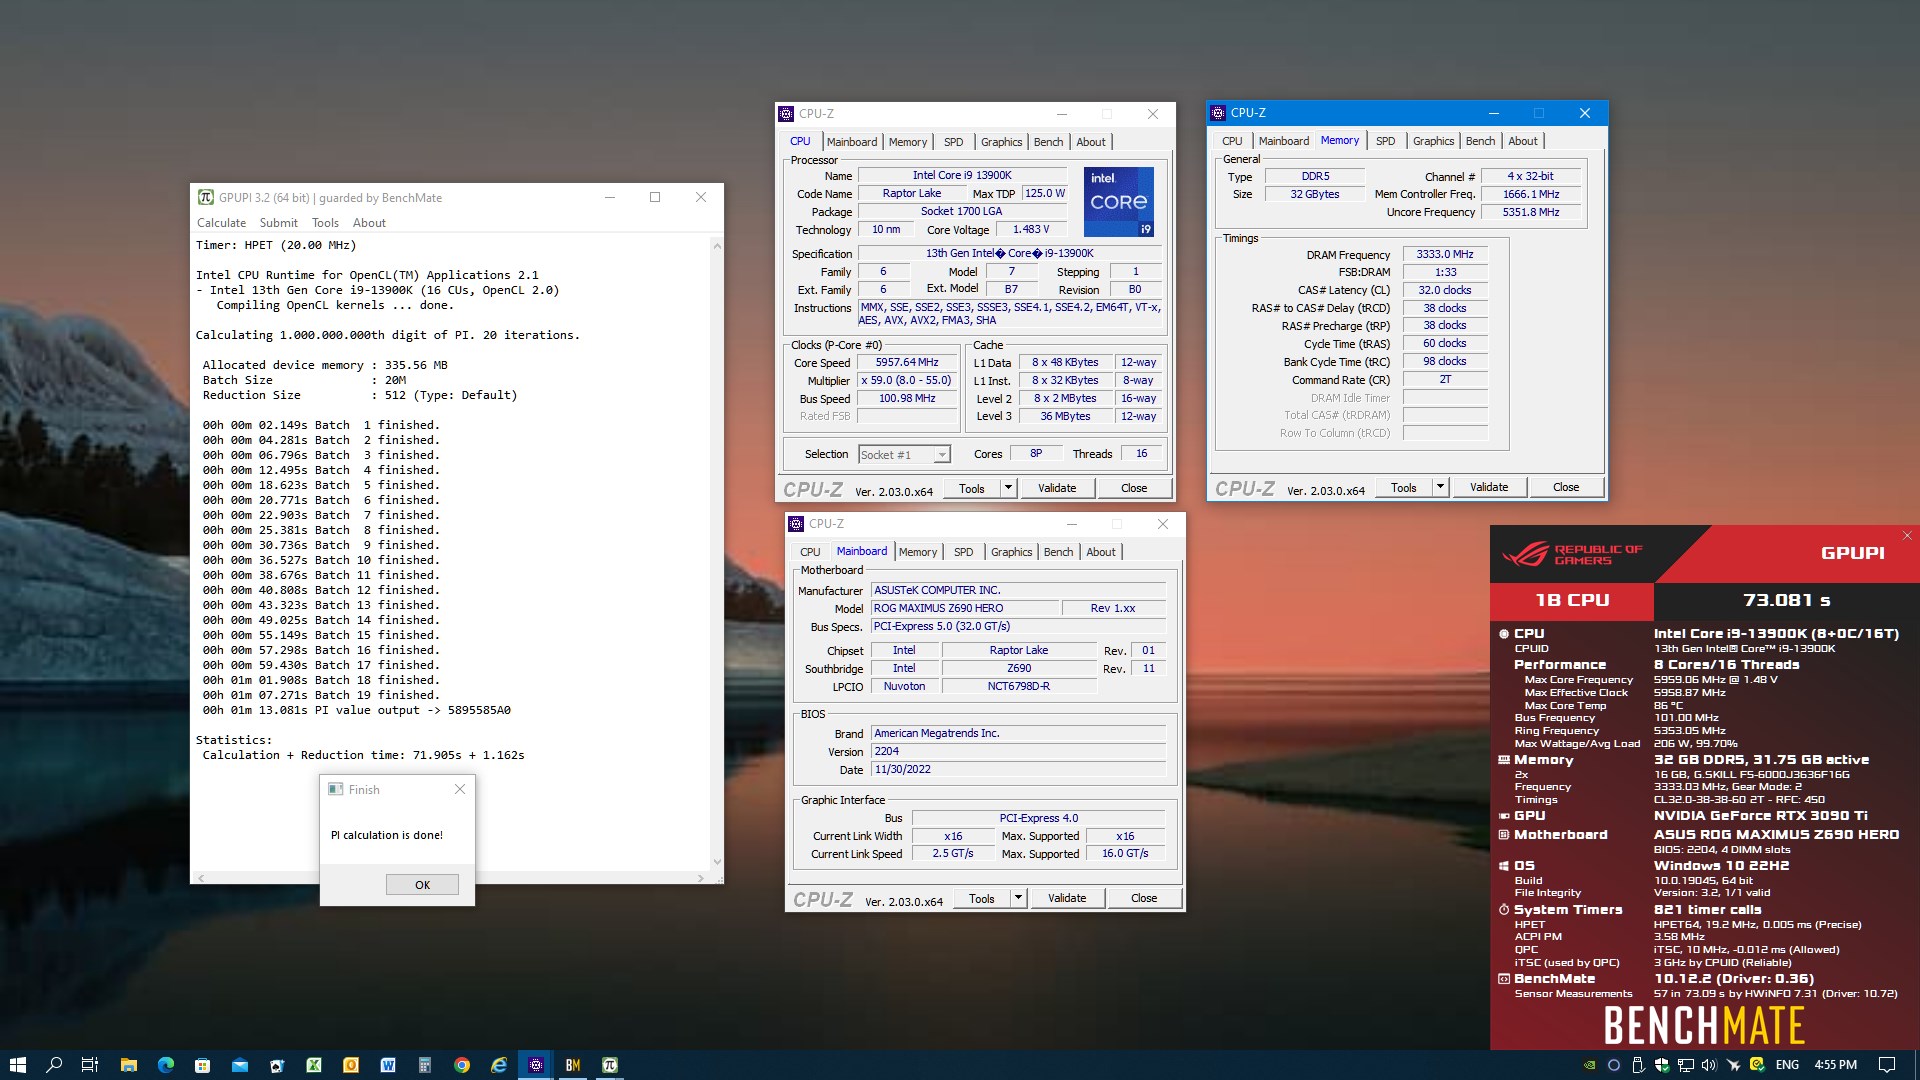This screenshot has height=1080, width=1920.
Task: Open Windows Security shield tray icon
Action: click(1661, 1065)
